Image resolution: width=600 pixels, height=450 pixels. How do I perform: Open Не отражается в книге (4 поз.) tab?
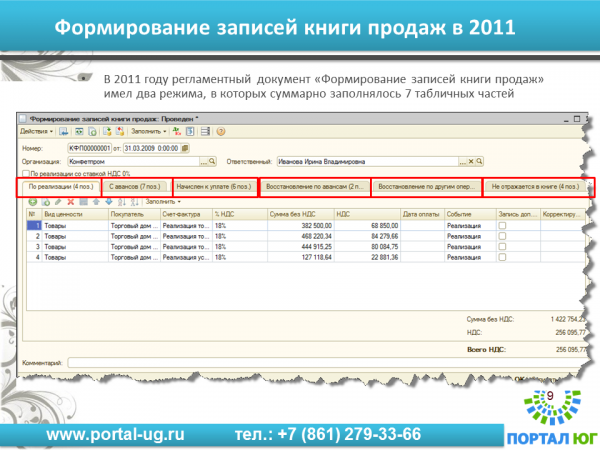tap(535, 187)
